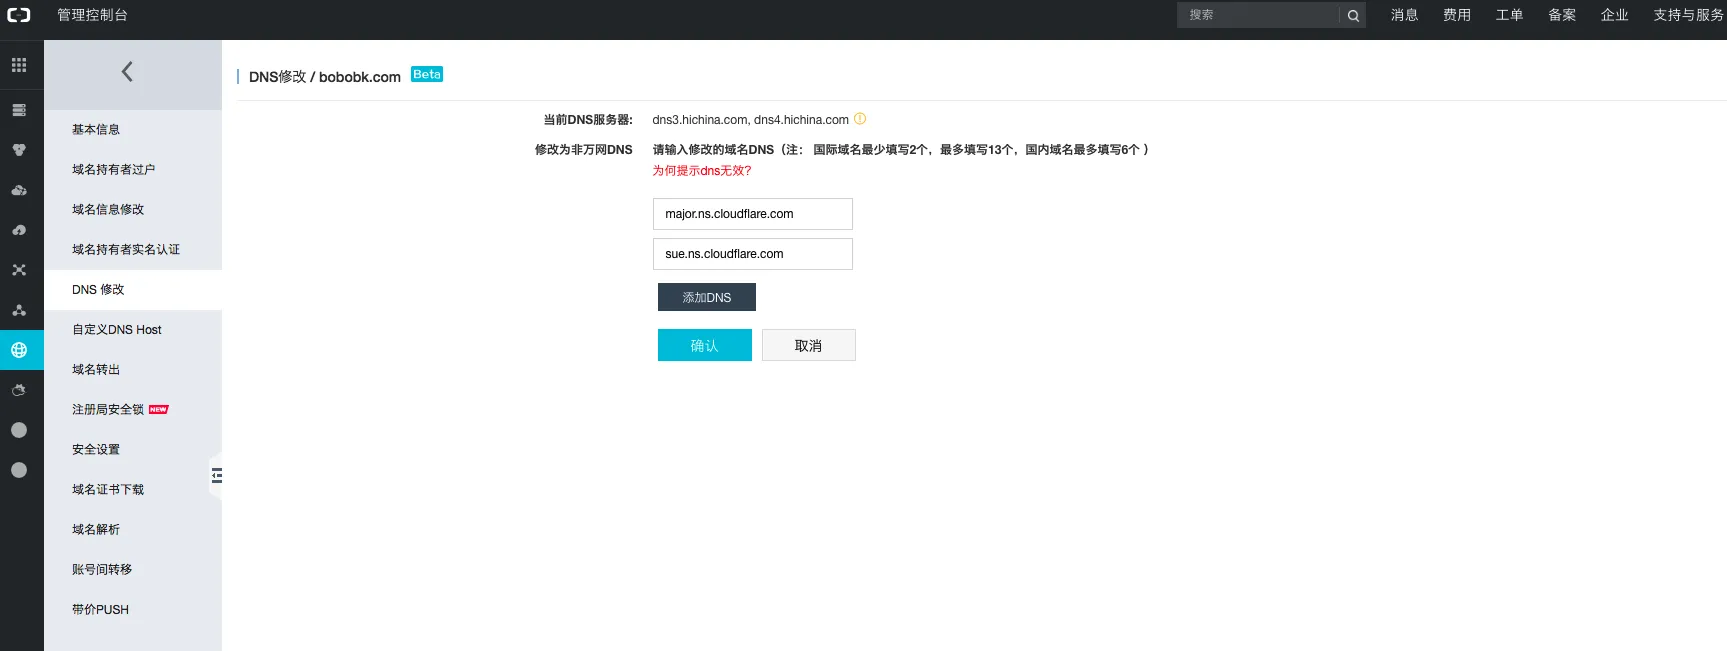Collapse the side menu with handle
This screenshot has width=1727, height=651.
coord(216,476)
